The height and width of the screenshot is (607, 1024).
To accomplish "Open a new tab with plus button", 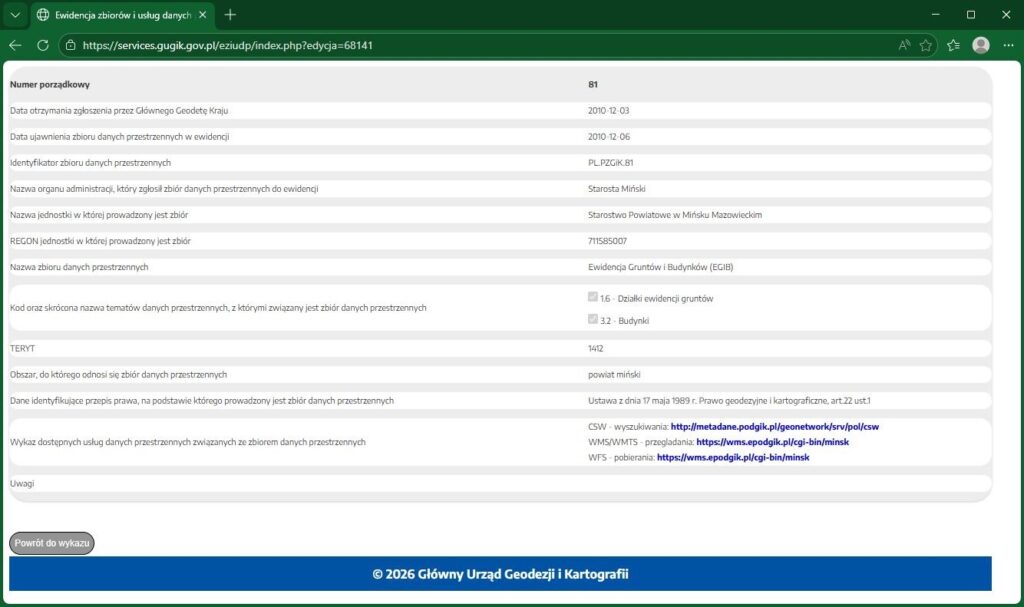I will point(230,15).
